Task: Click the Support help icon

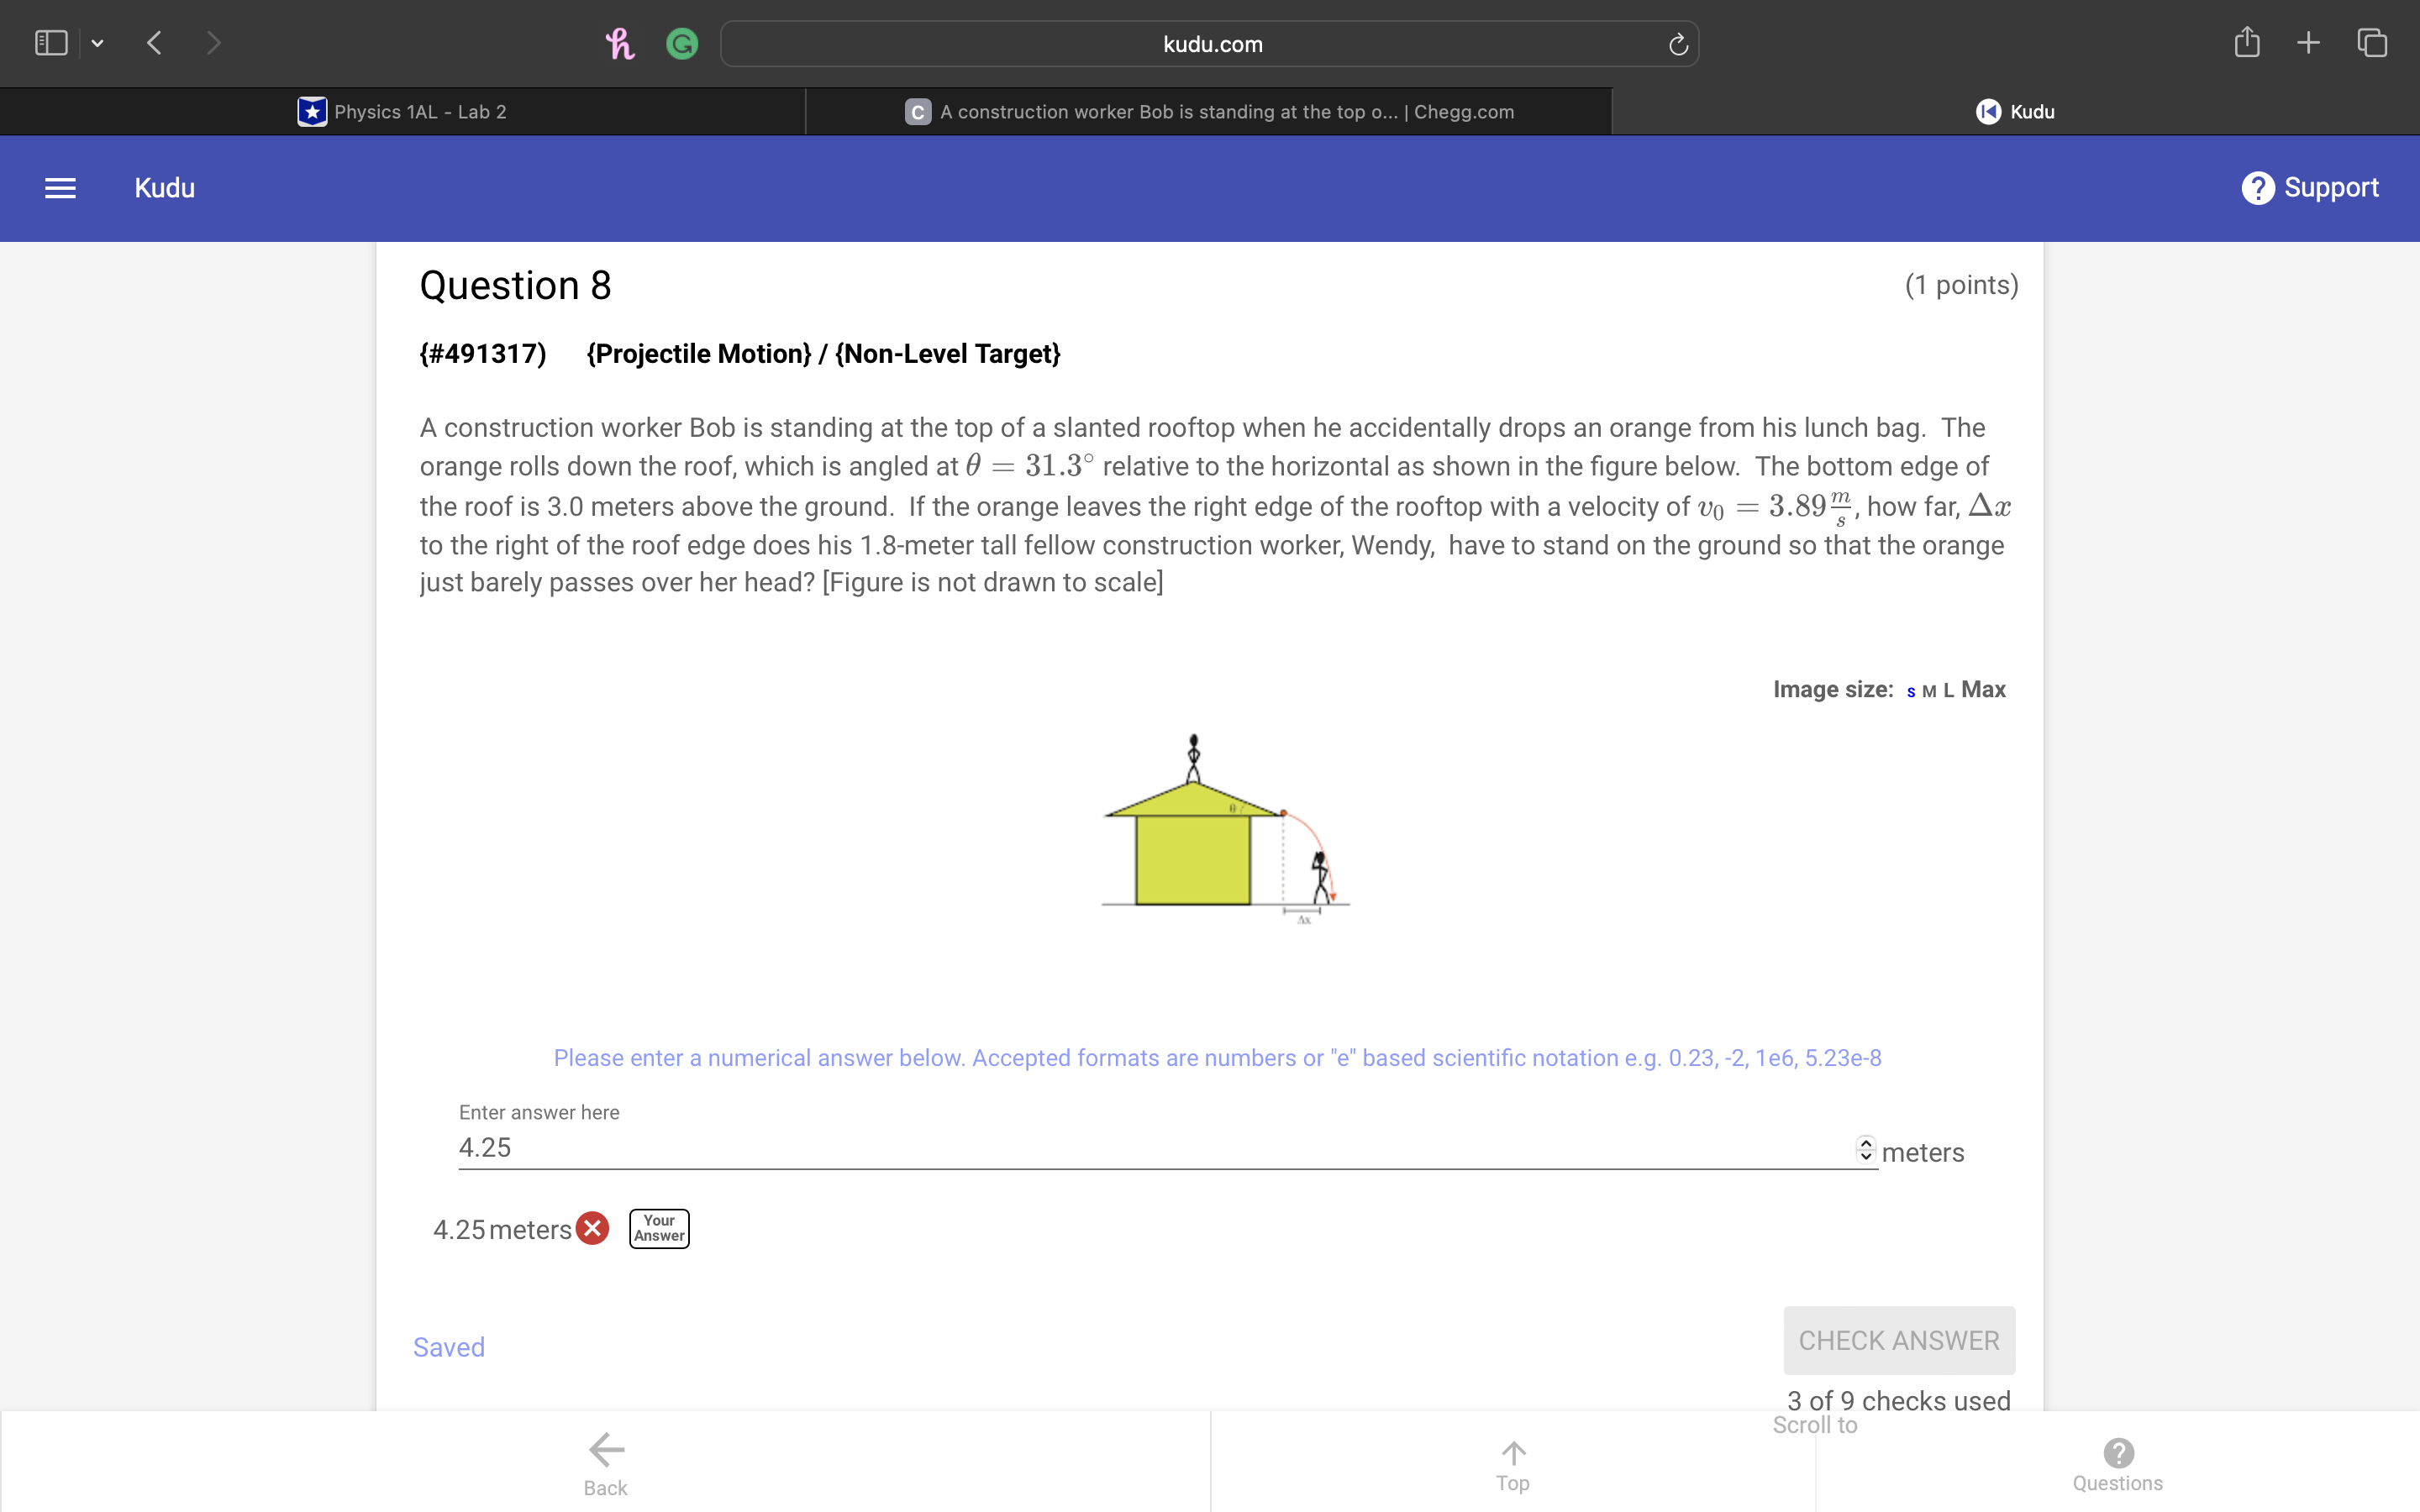Action: 2257,188
